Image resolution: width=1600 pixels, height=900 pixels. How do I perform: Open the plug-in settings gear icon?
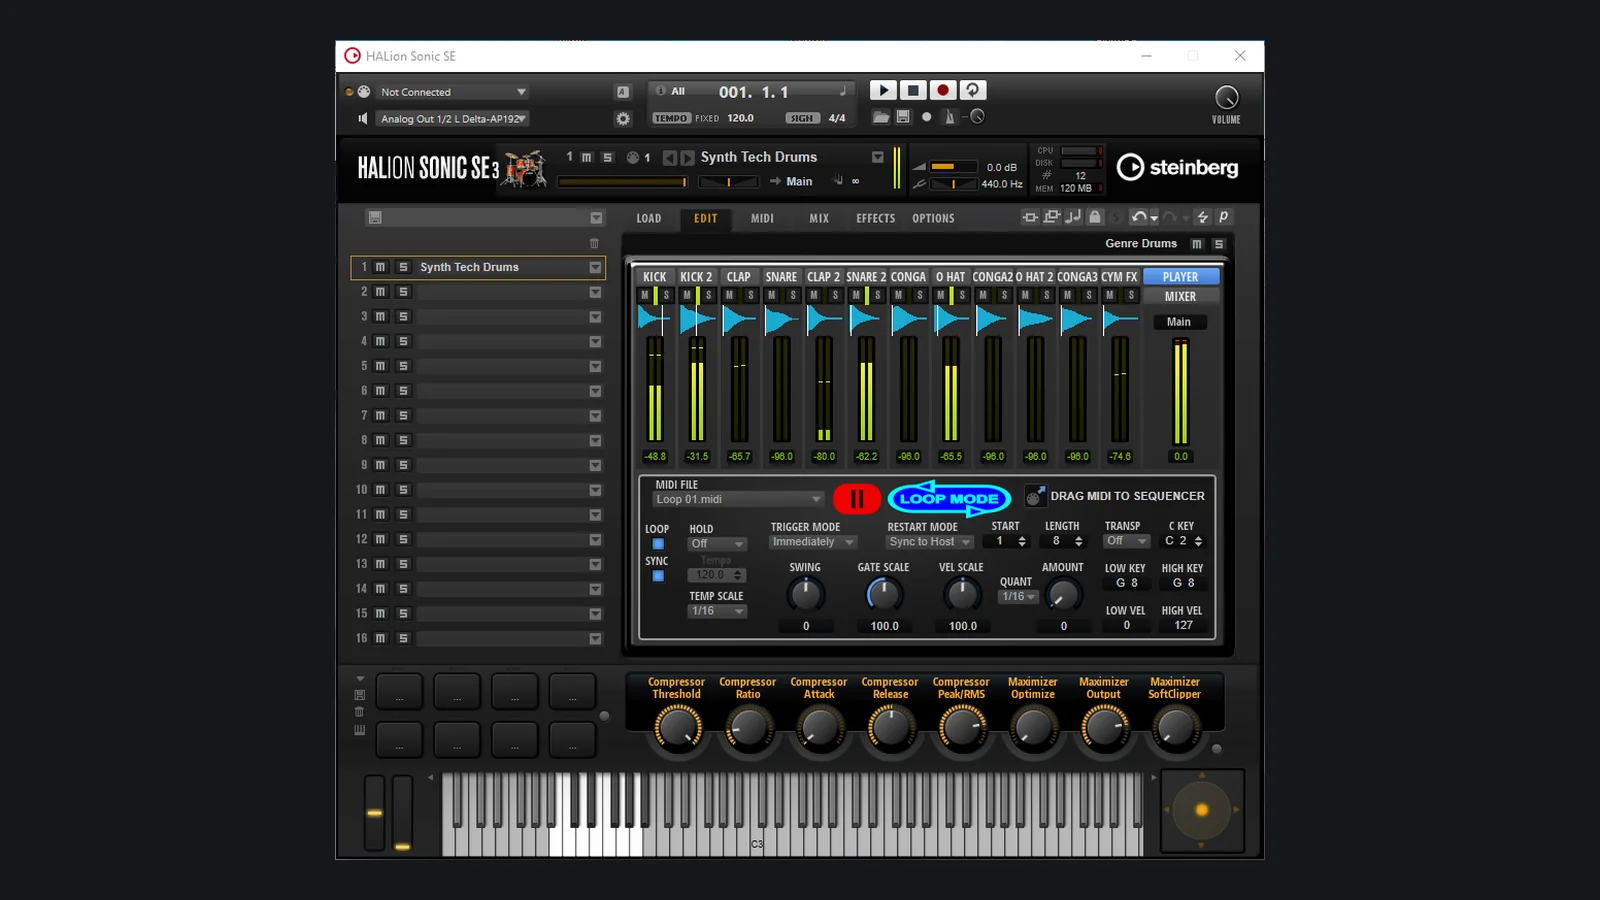(623, 118)
